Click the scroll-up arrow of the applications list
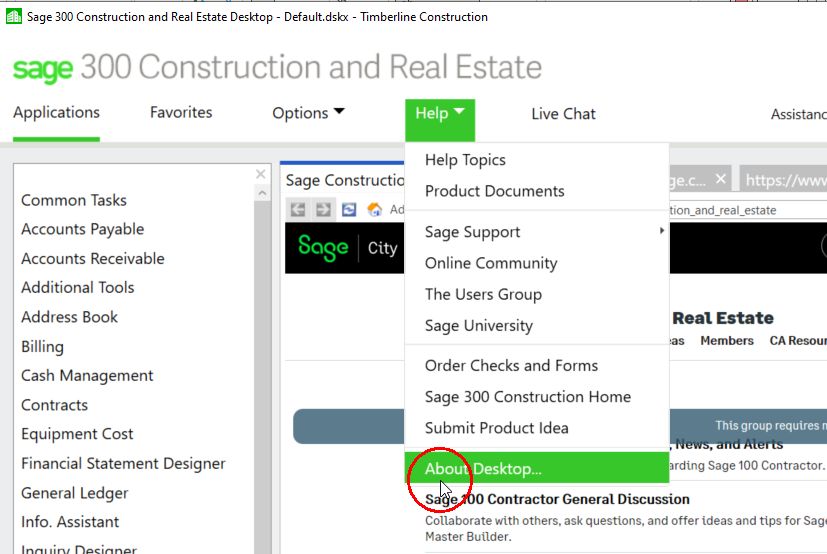 (x=262, y=194)
